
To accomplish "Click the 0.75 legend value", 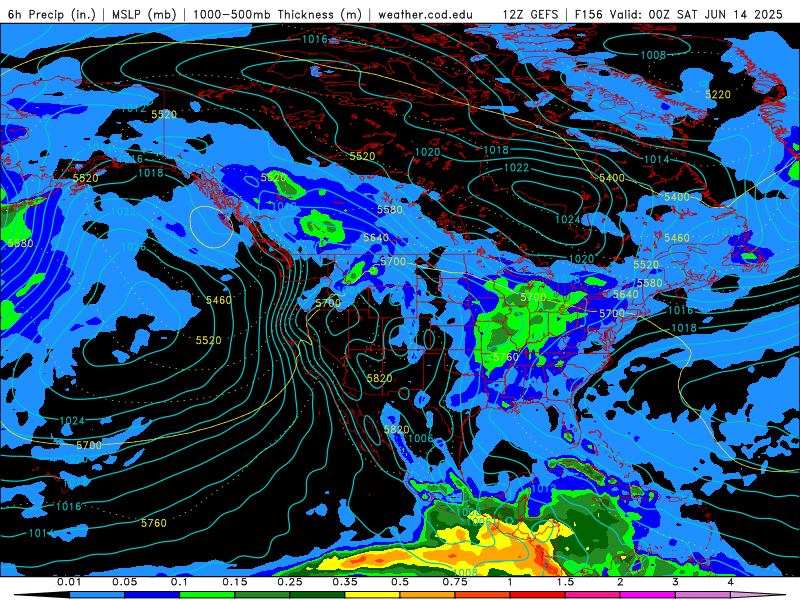I will click(x=455, y=582).
